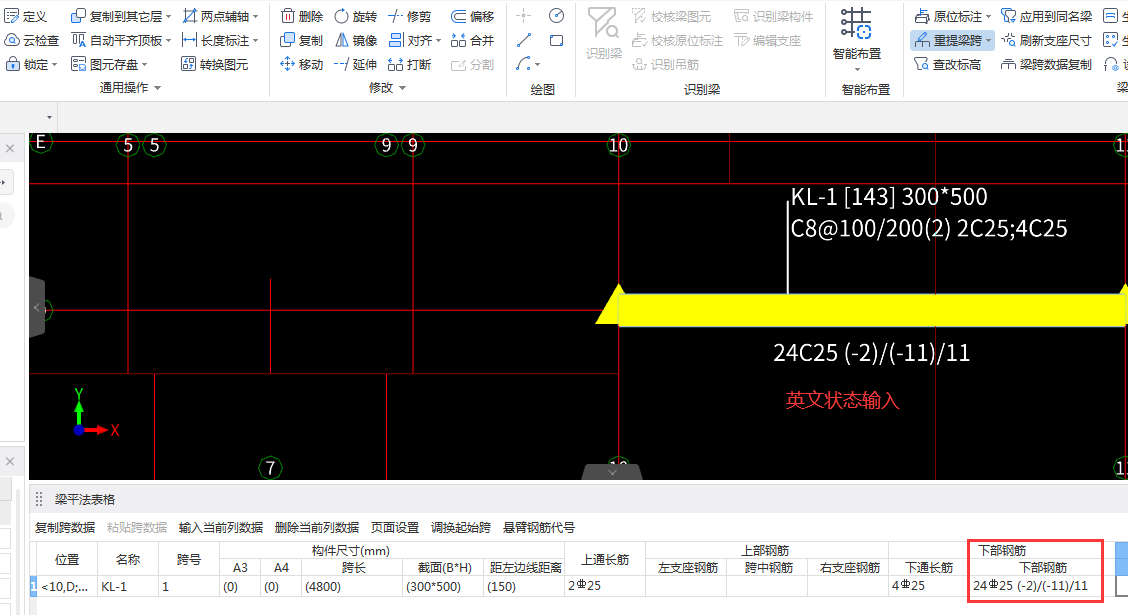Click 删除当前列数据 button

tap(317, 527)
